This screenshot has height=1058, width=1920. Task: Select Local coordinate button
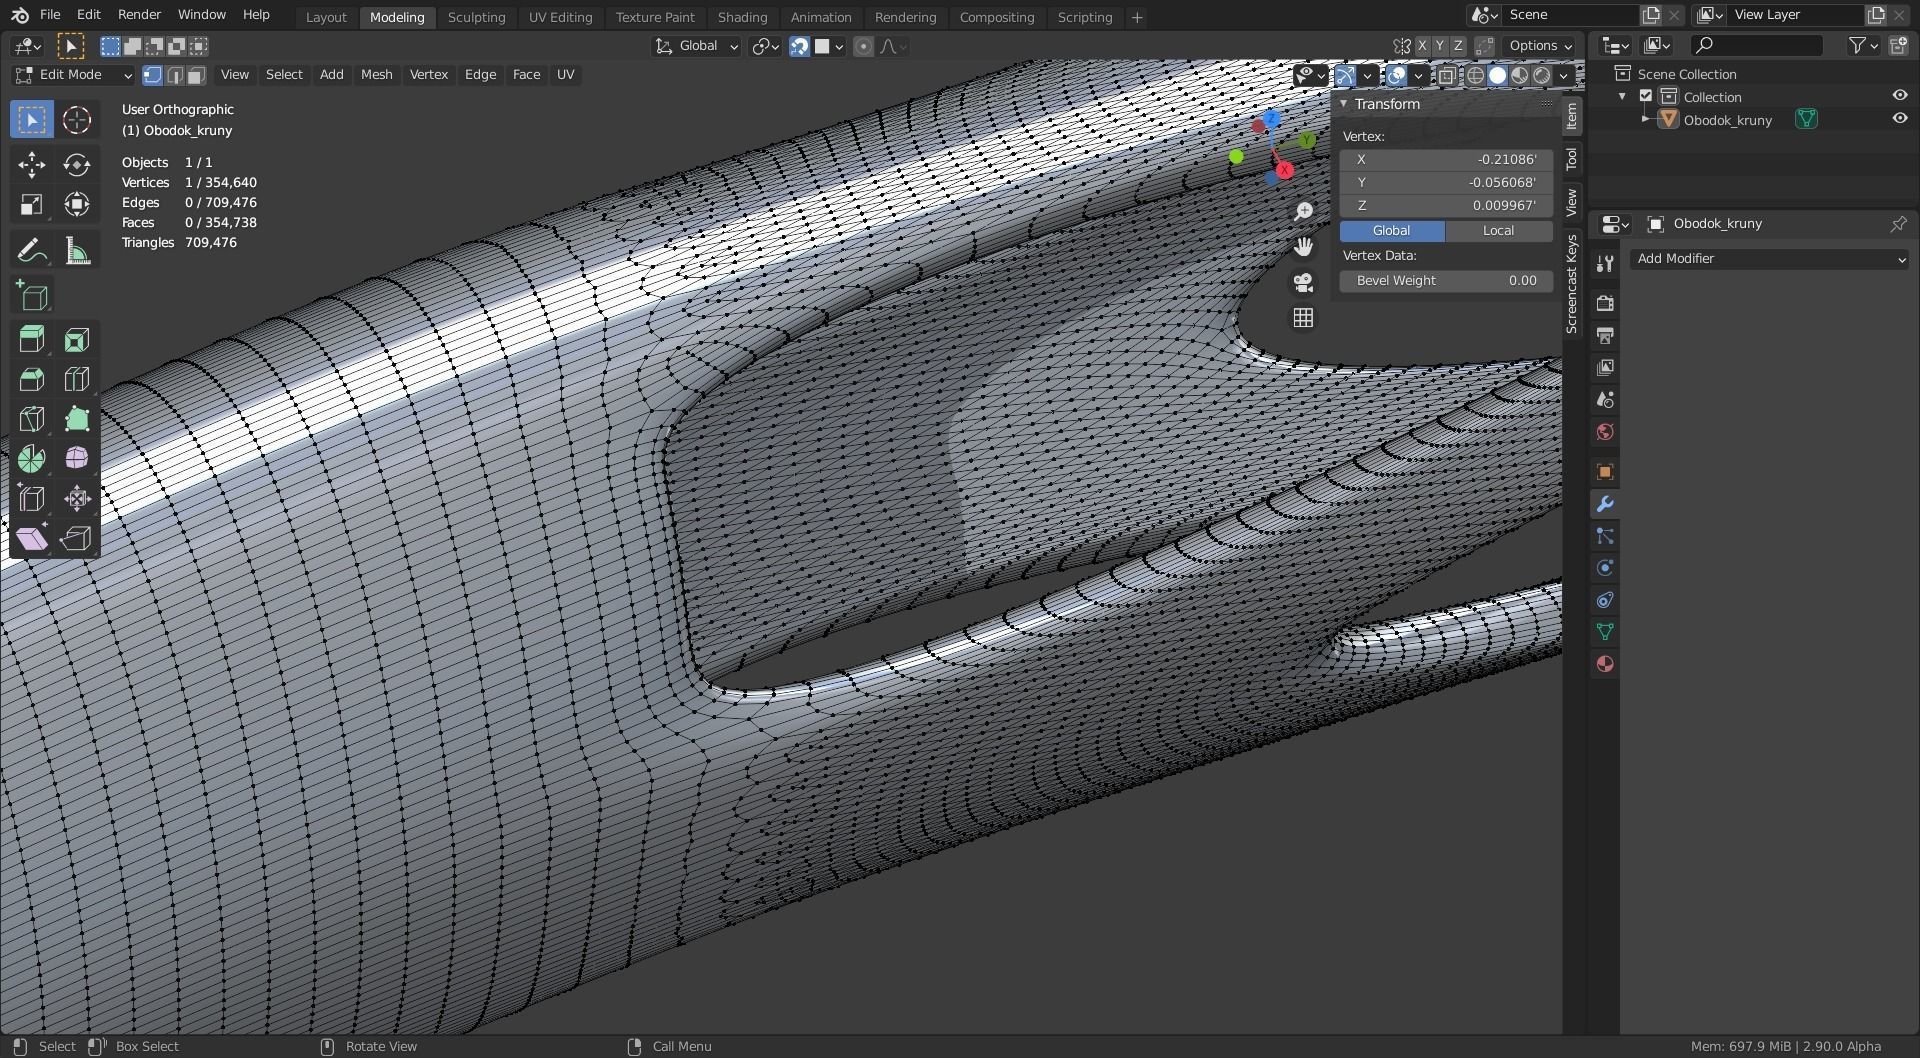(x=1498, y=231)
